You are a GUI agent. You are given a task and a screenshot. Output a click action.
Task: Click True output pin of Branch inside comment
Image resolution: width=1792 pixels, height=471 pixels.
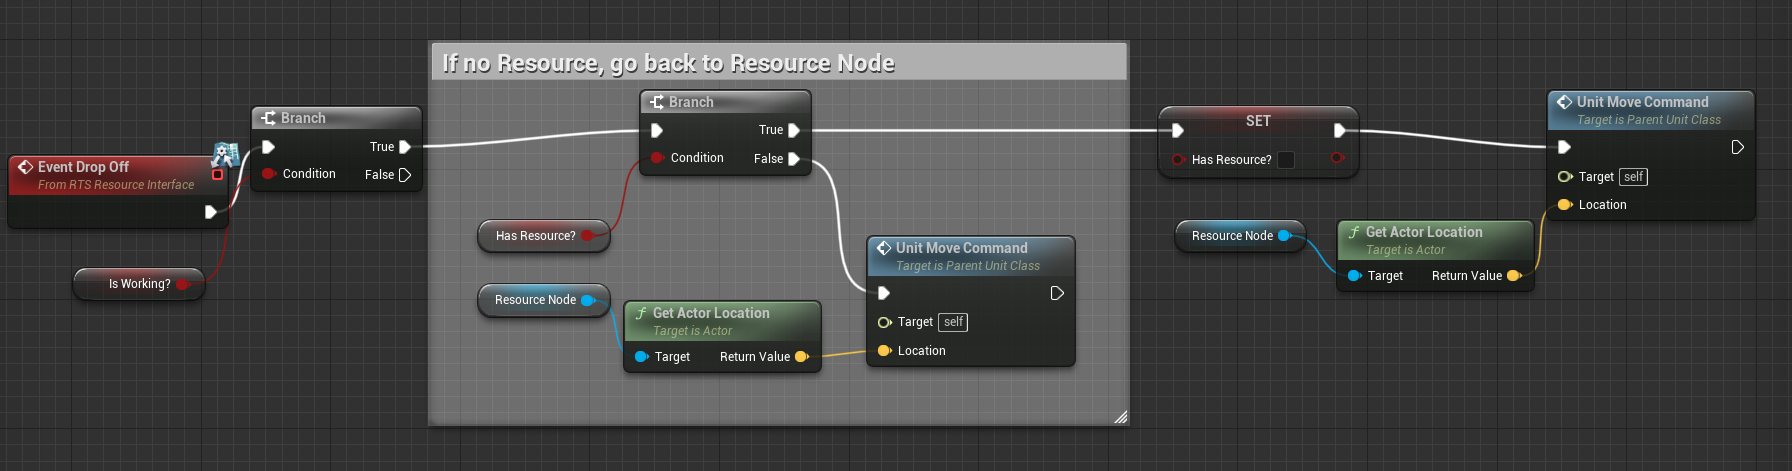pos(794,130)
